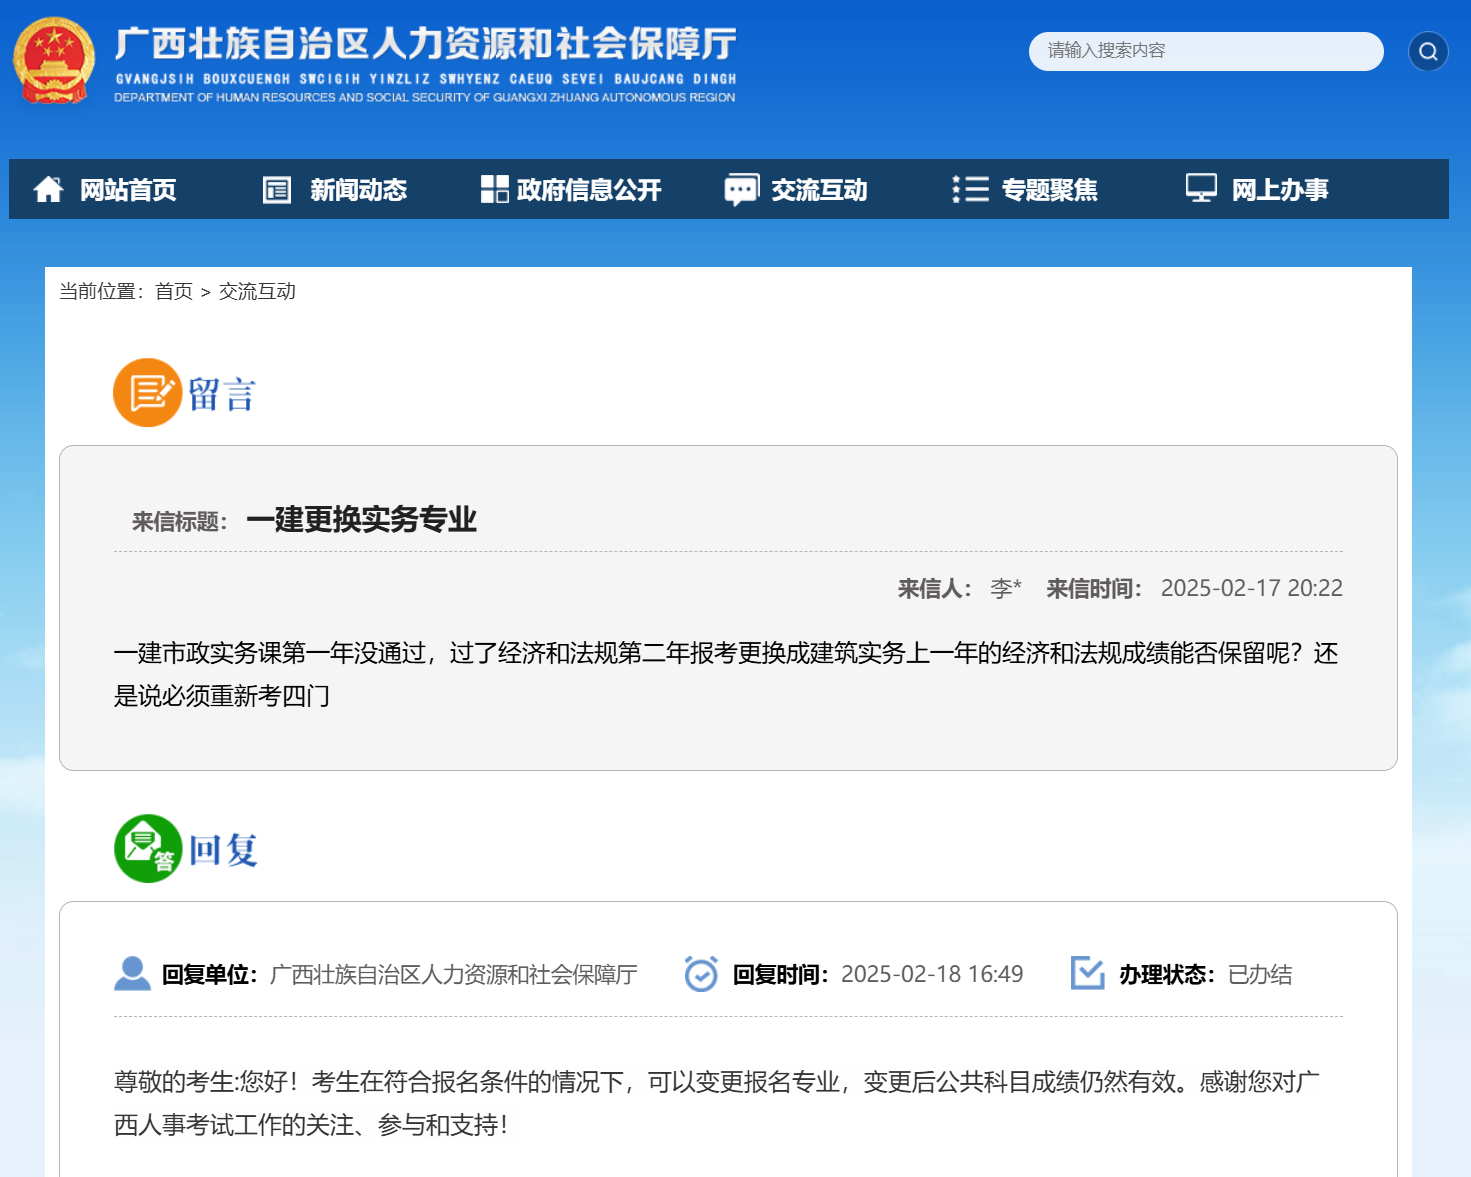
Task: Open the 网站首页 menu item
Action: pyautogui.click(x=128, y=190)
